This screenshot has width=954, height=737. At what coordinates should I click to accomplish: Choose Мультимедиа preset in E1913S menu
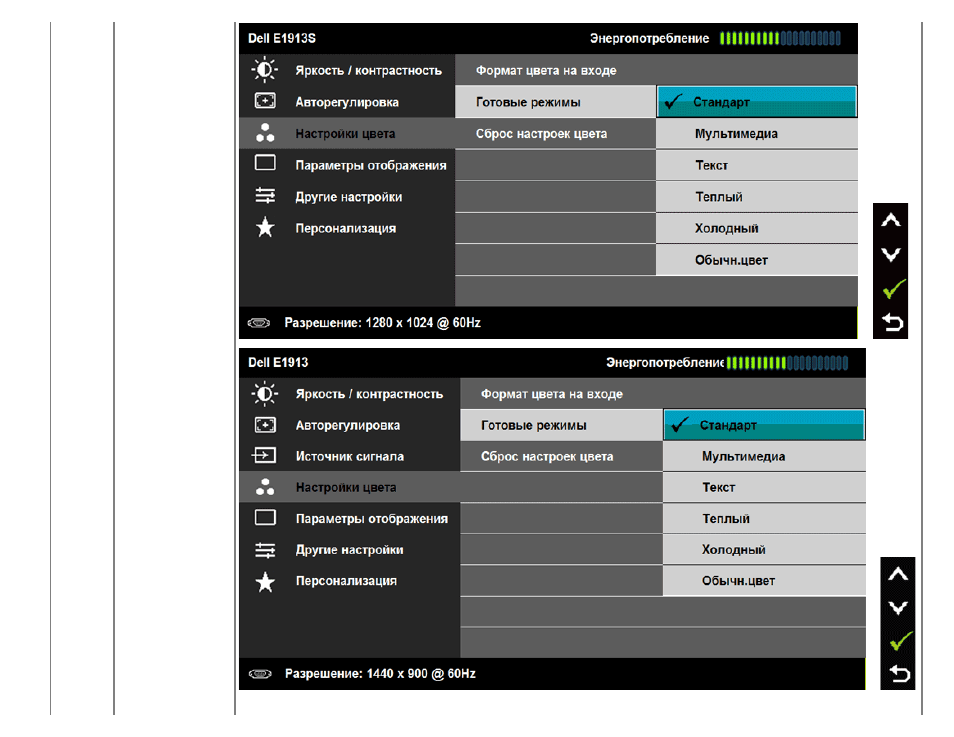[x=757, y=133]
